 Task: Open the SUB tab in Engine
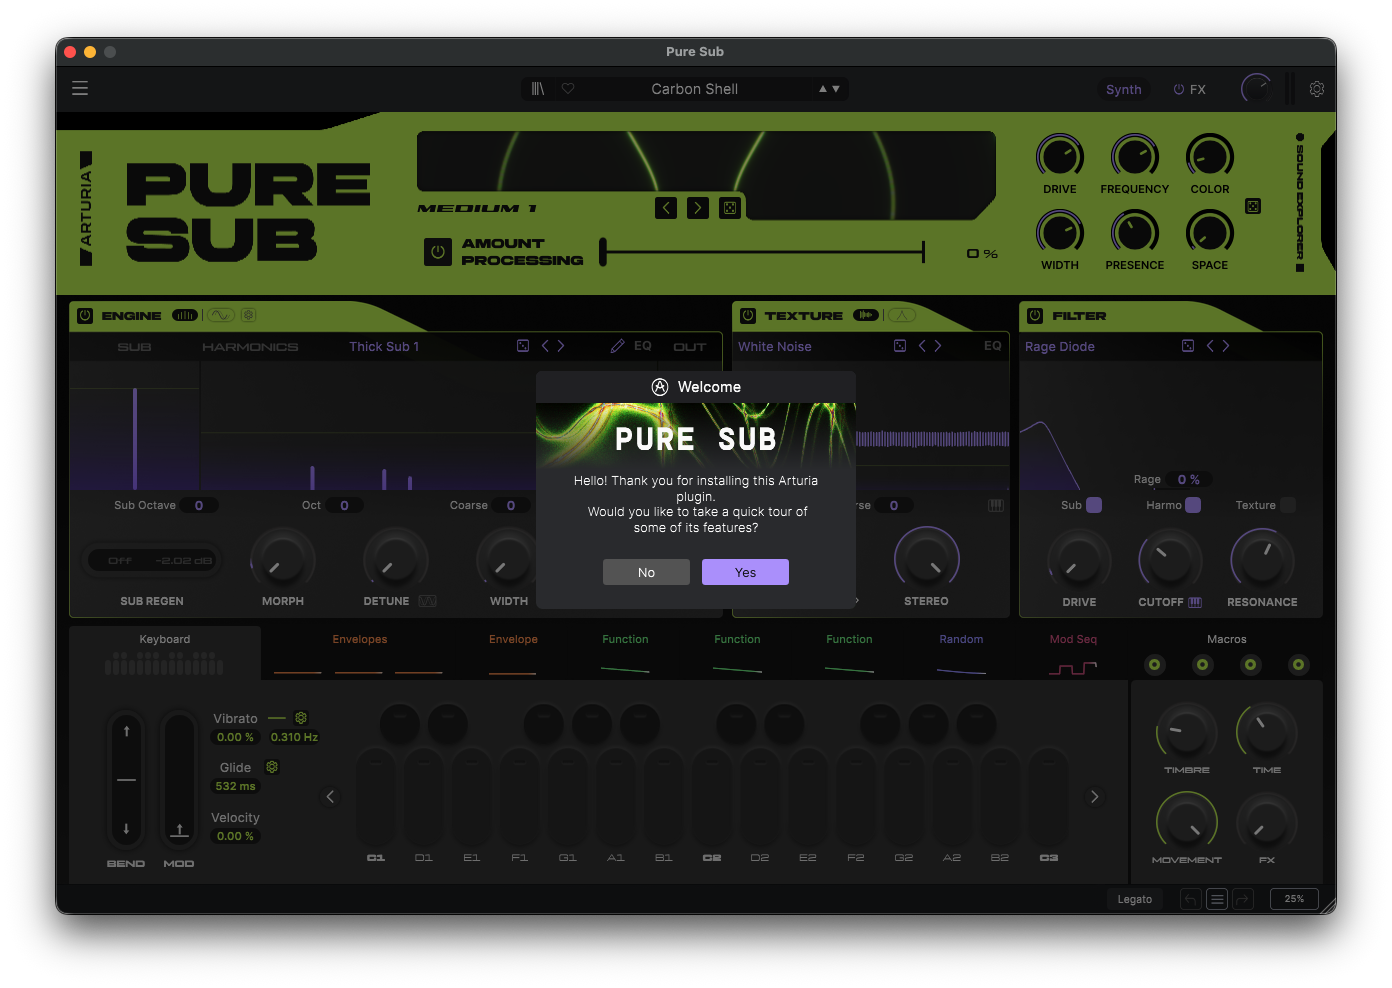coord(134,347)
